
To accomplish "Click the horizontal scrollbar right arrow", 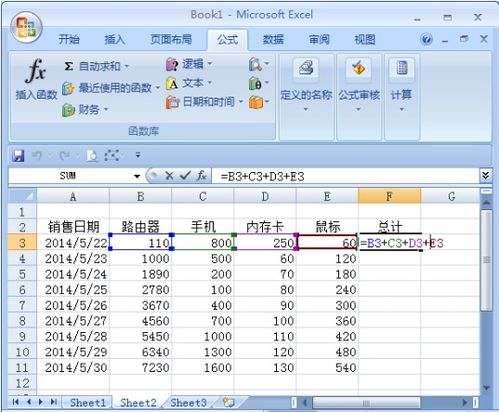I will click(465, 402).
